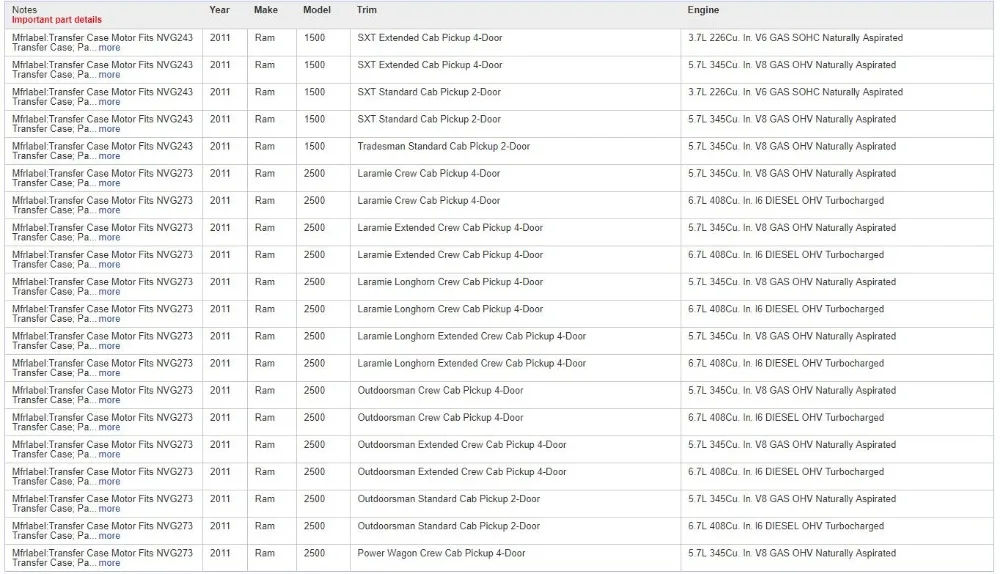
Task: Select 'Power Wagon Crew Cab Pickup 4-Door' trim cell
Action: pyautogui.click(x=441, y=554)
